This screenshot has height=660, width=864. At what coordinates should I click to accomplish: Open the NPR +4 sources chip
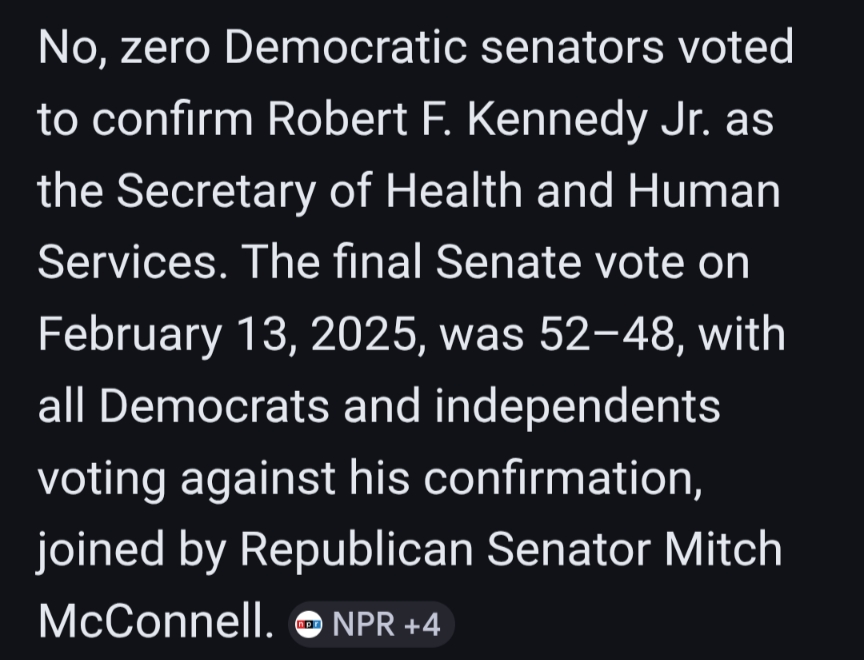pyautogui.click(x=370, y=625)
